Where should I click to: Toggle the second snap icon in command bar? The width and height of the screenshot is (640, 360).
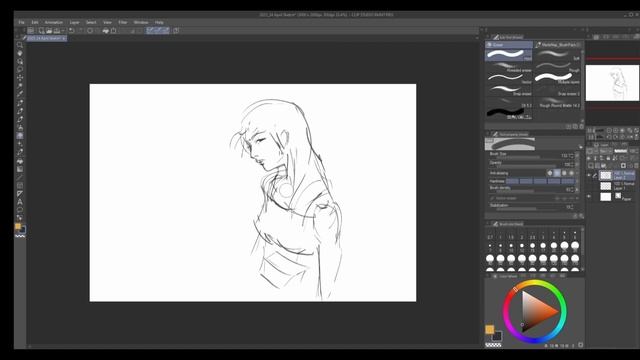click(158, 31)
